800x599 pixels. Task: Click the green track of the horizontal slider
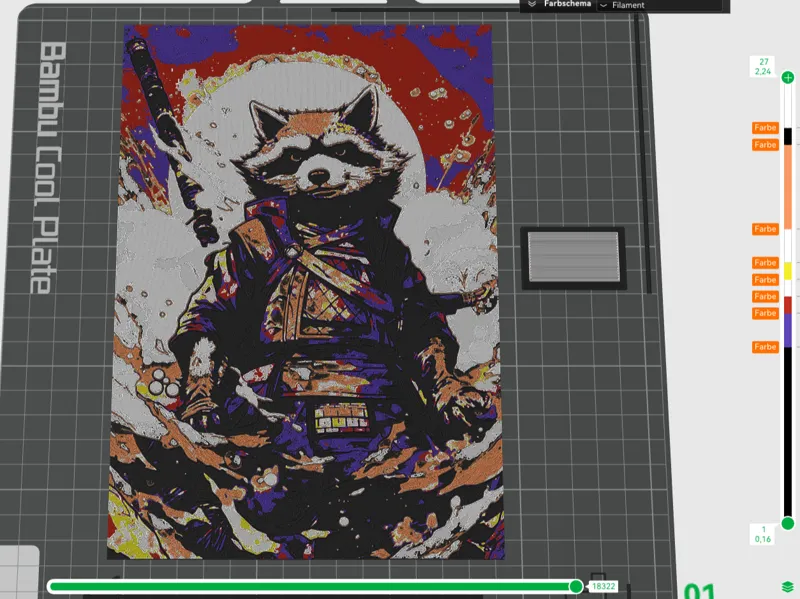[311, 586]
